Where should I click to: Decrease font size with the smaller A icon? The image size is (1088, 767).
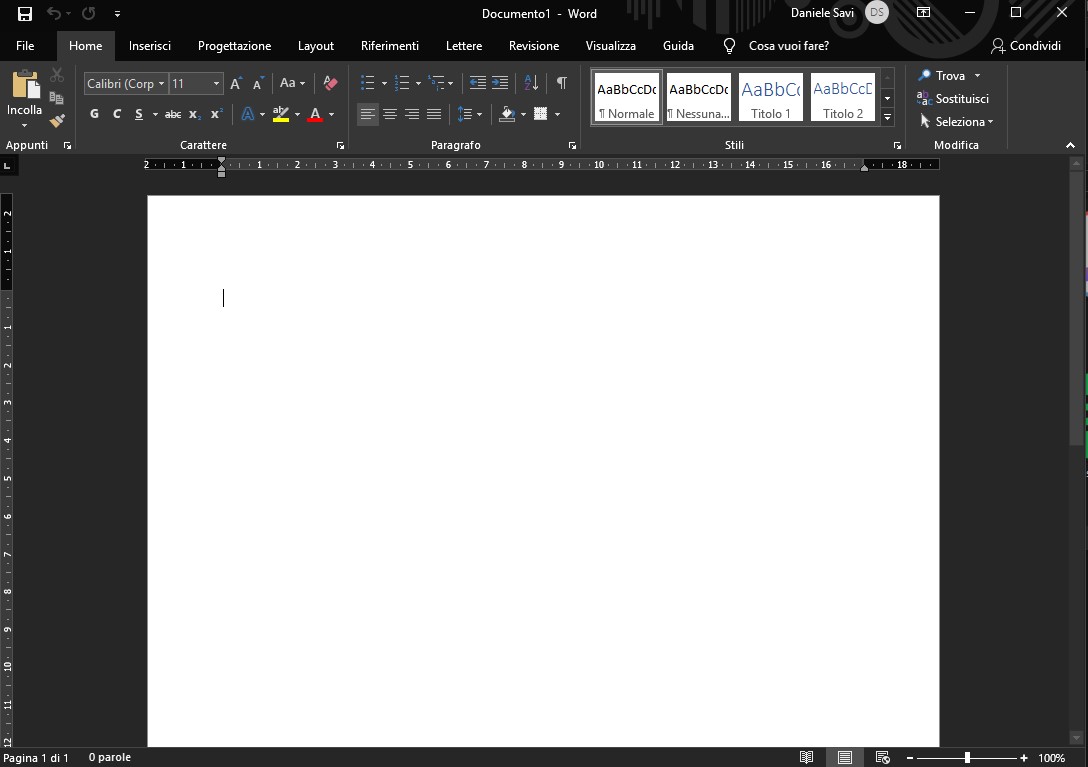[258, 83]
